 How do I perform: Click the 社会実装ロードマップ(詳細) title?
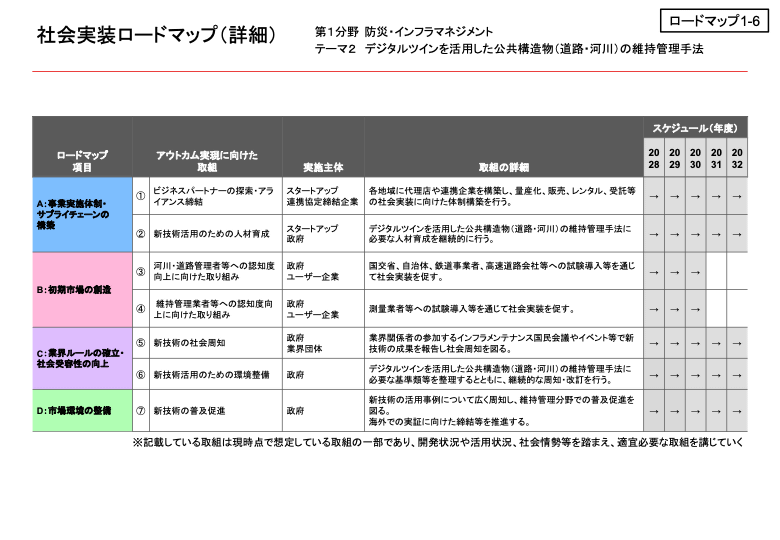156,36
